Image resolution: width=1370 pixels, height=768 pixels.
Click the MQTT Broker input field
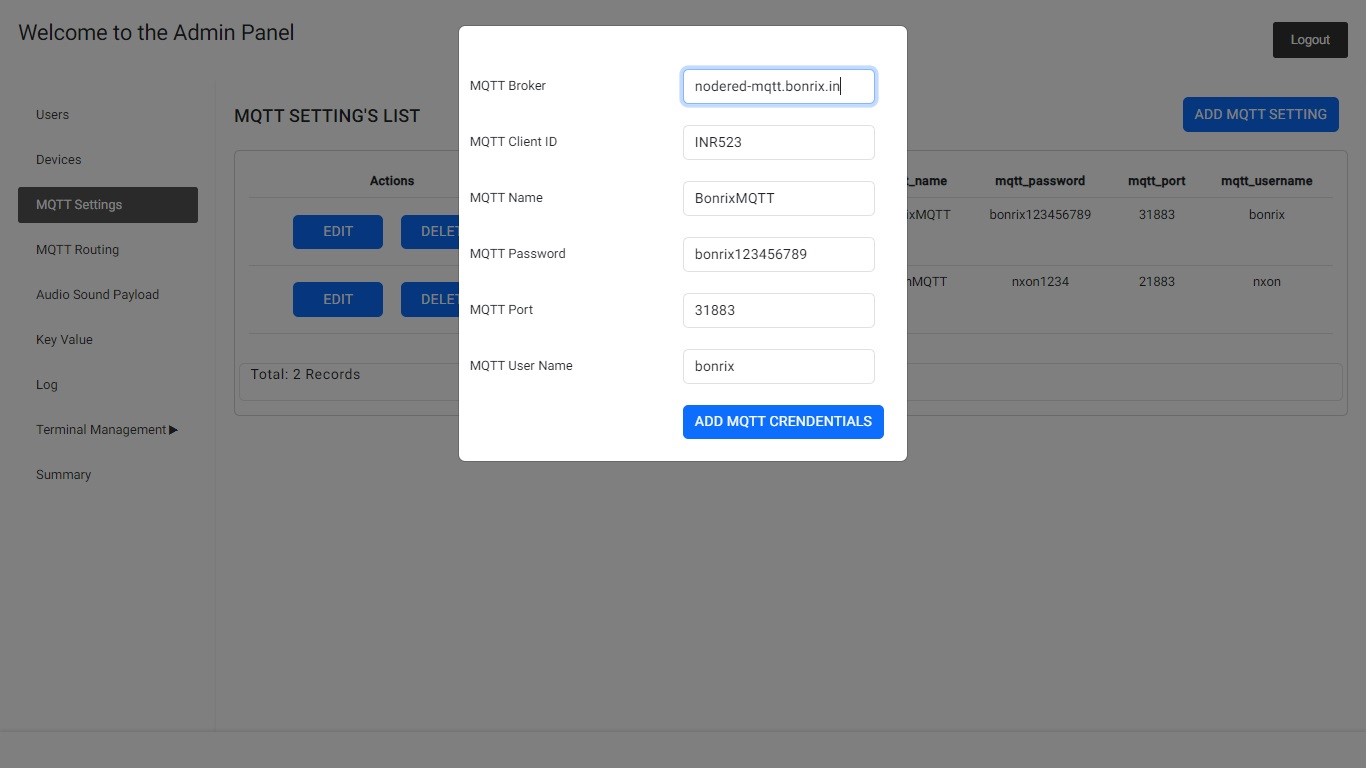[778, 86]
